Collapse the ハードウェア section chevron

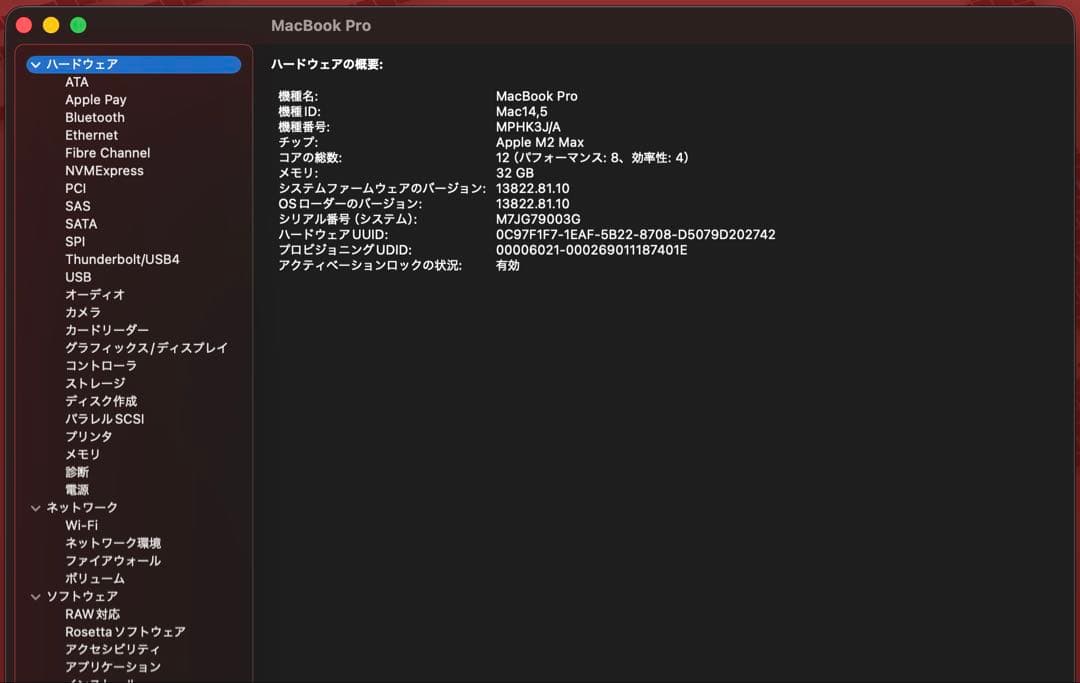click(x=35, y=64)
